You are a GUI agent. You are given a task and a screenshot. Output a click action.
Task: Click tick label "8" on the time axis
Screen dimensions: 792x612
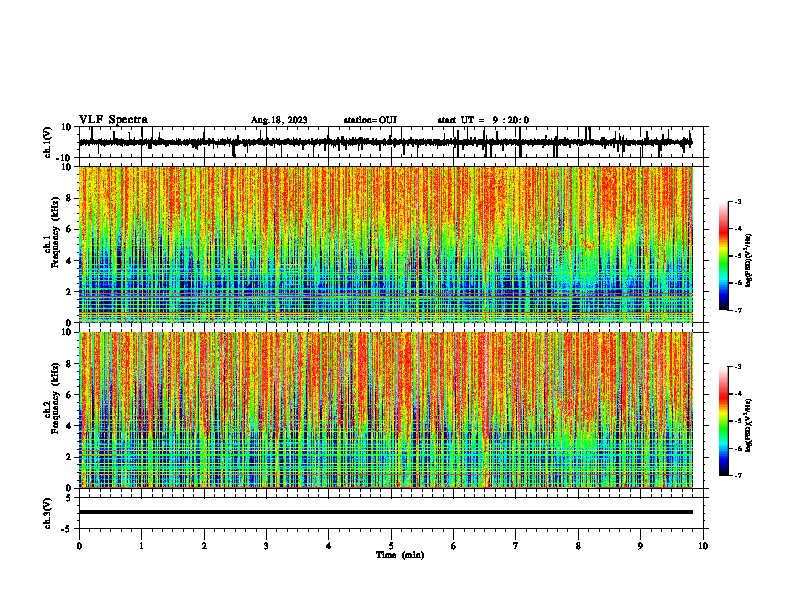coord(578,546)
